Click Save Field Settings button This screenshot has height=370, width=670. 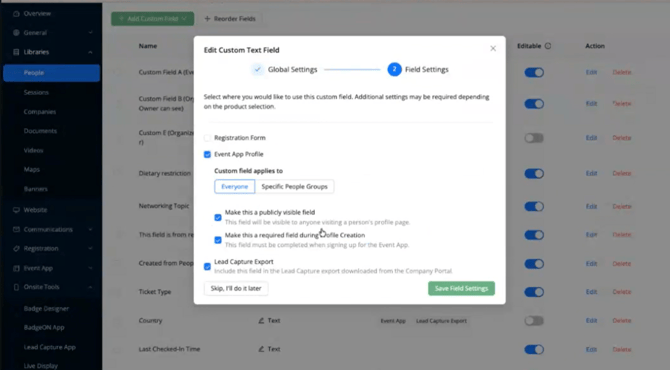[461, 288]
